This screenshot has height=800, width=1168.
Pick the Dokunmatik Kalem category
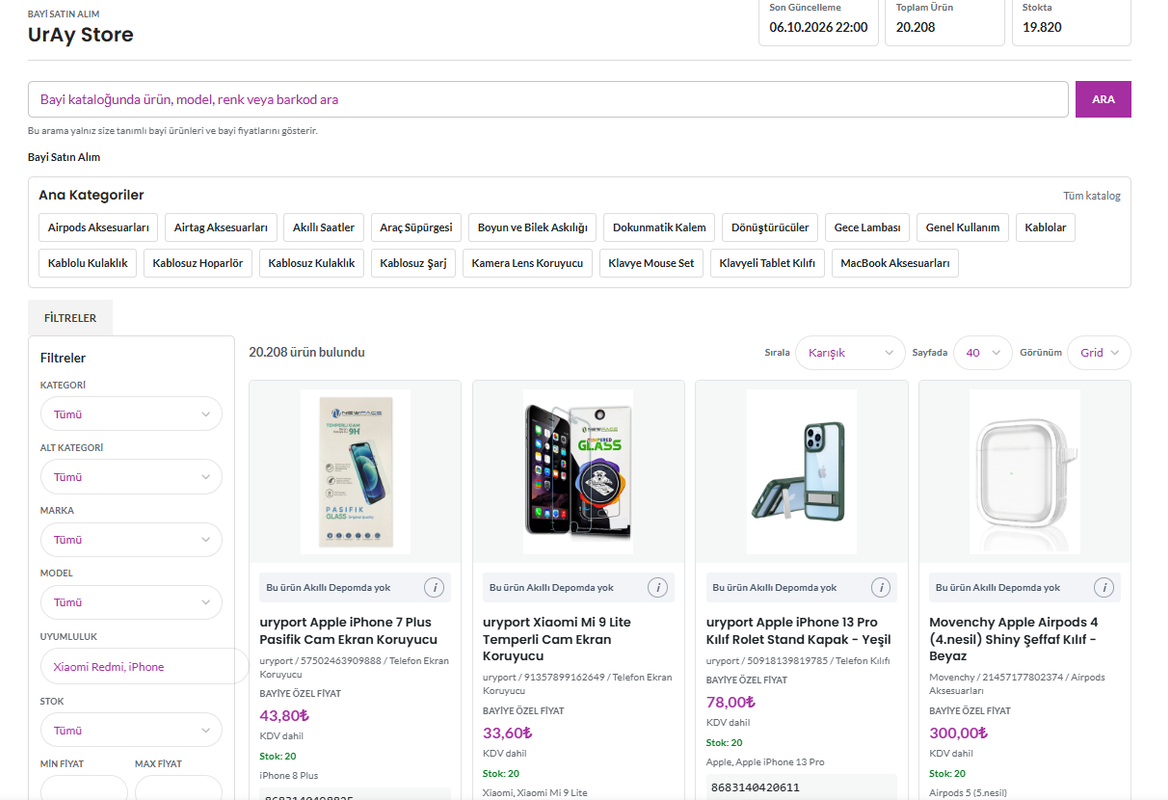[x=659, y=227]
